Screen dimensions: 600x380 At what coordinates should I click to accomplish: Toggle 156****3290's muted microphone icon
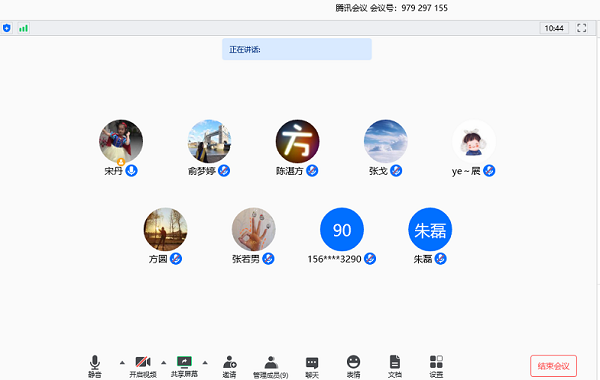[x=370, y=259]
